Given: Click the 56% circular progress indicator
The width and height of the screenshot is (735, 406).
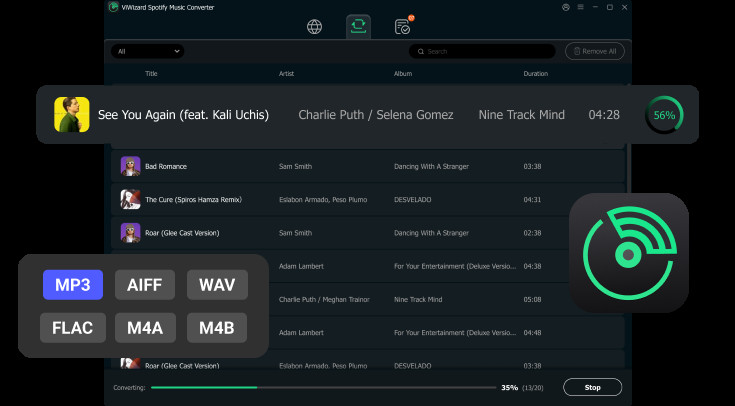Looking at the screenshot, I should tap(664, 115).
